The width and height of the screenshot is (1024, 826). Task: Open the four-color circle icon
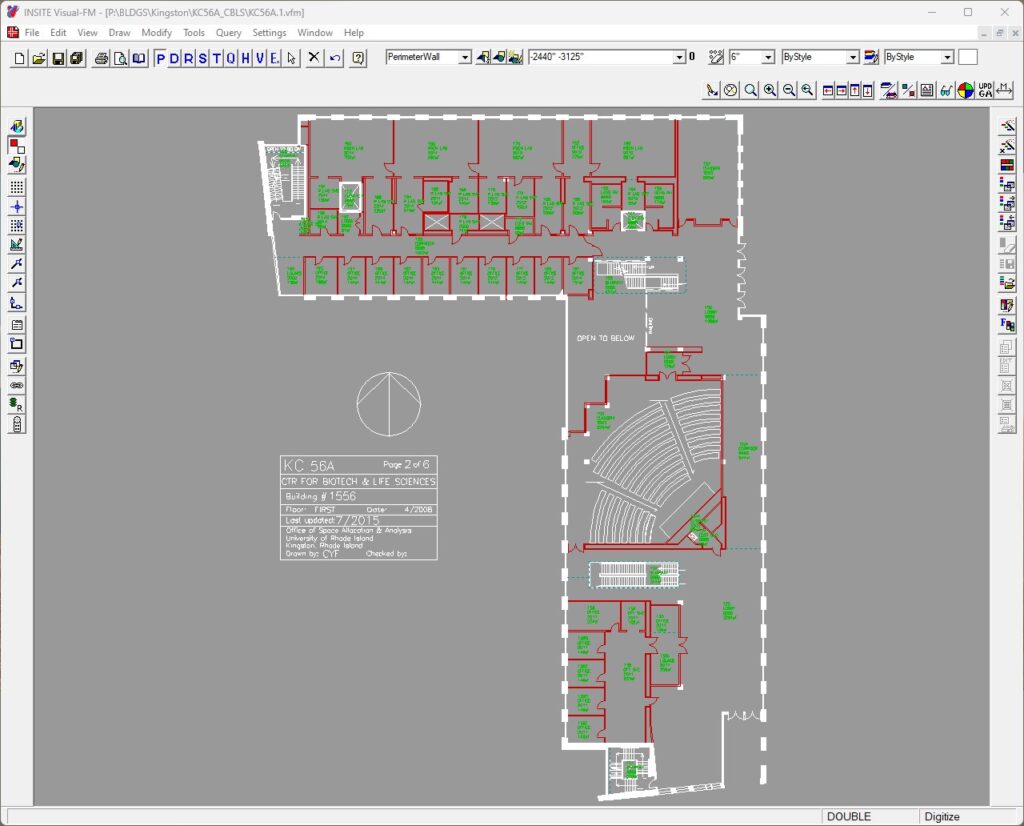pos(965,91)
